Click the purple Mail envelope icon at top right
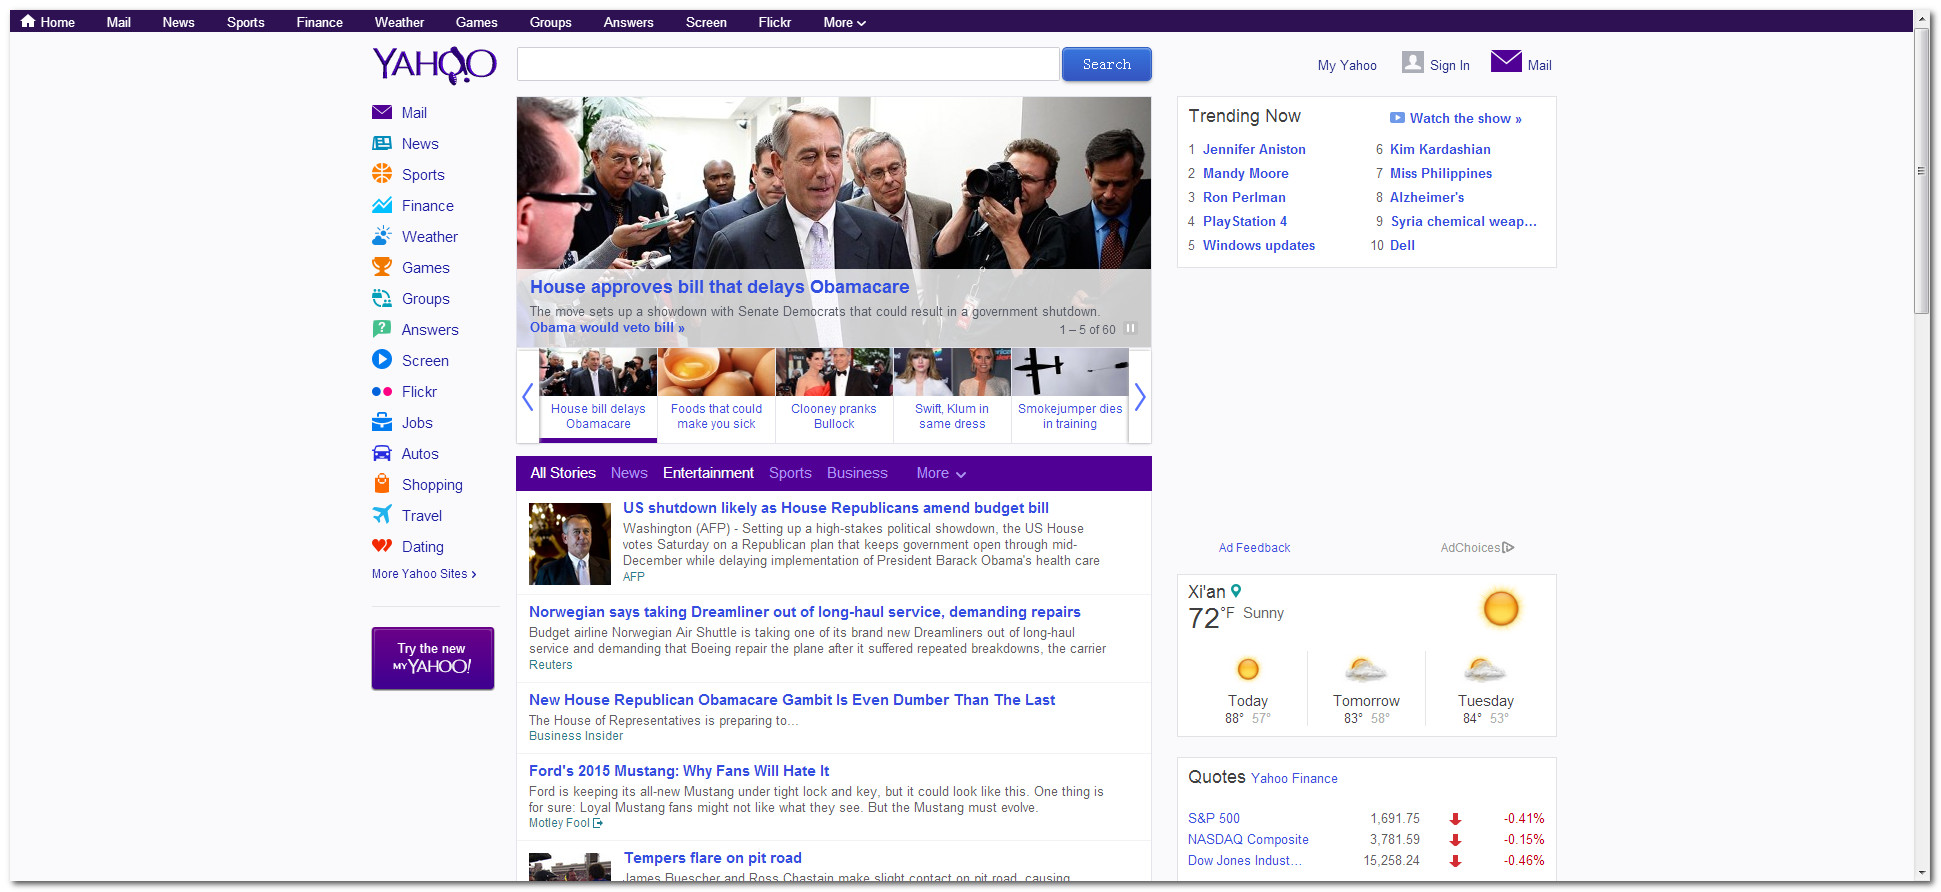This screenshot has height=892, width=1941. tap(1505, 62)
